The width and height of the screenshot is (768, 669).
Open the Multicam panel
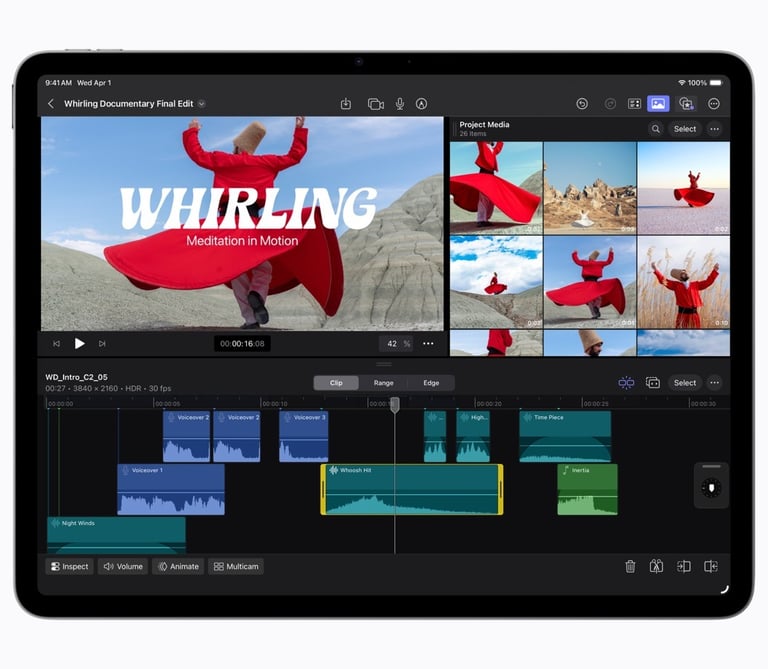coord(236,567)
